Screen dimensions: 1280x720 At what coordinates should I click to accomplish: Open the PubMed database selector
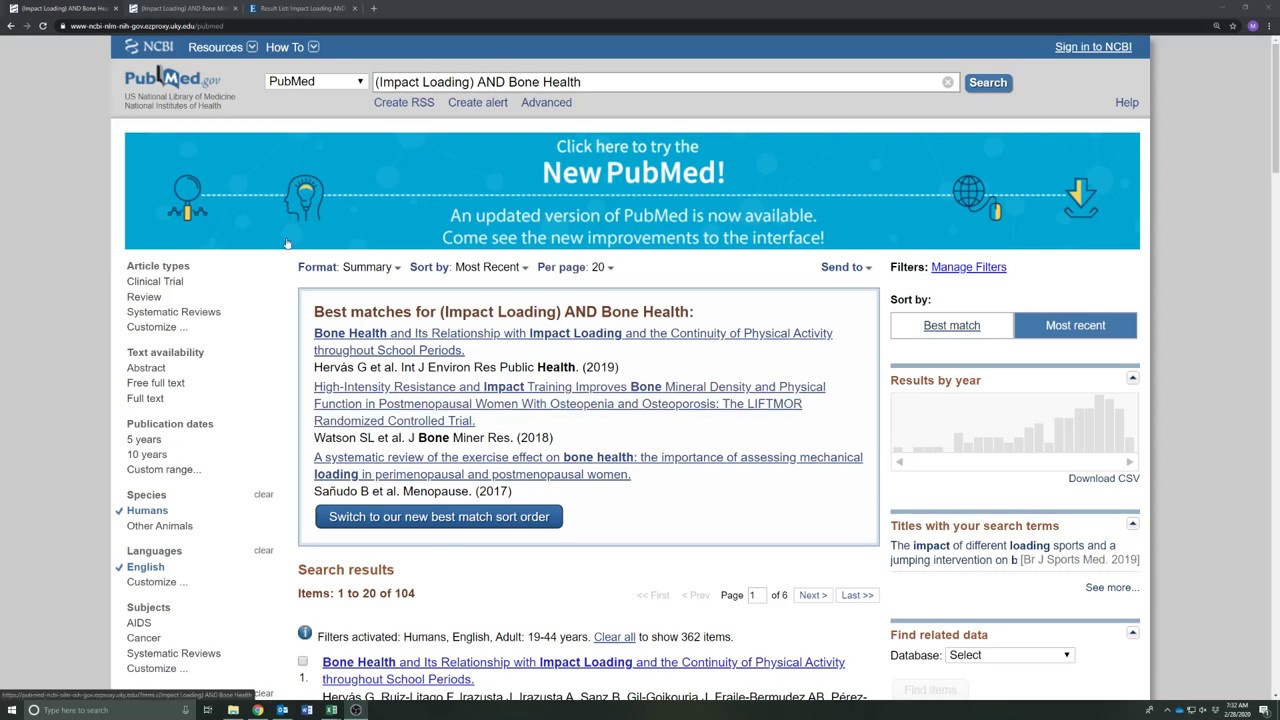[x=316, y=82]
